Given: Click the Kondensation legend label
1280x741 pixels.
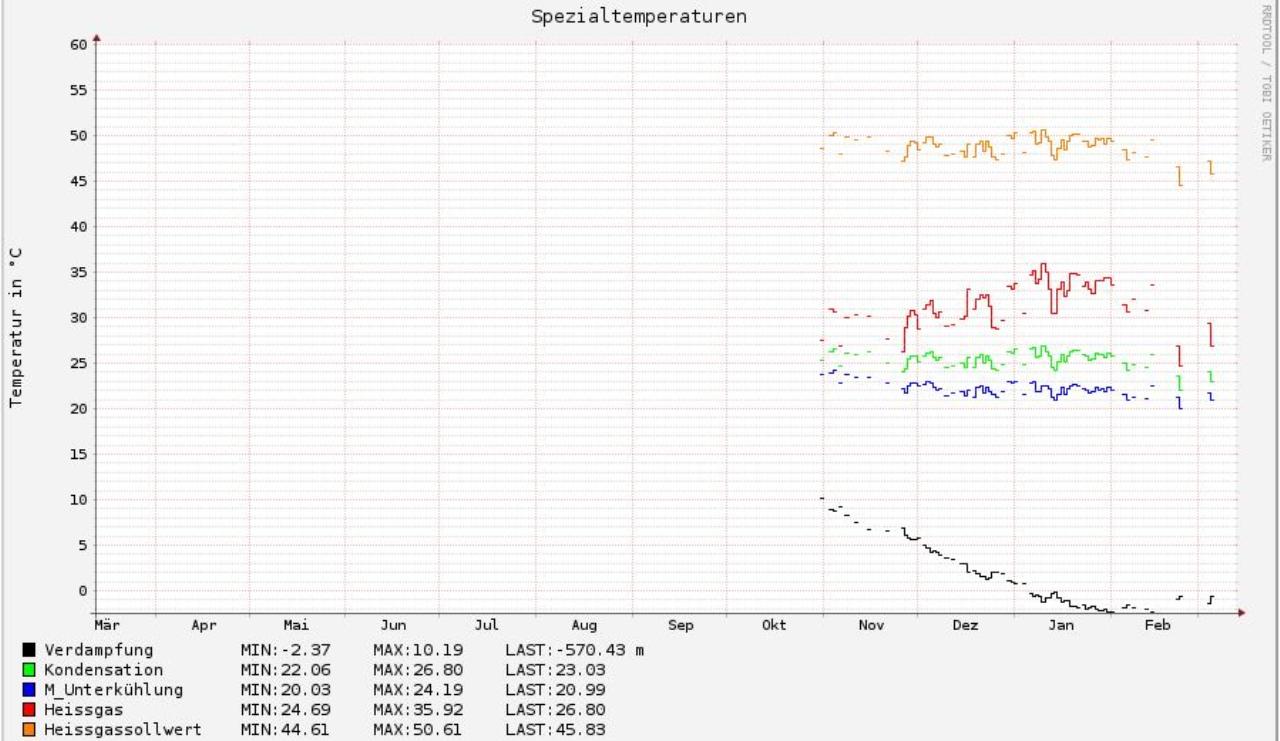Looking at the screenshot, I should [103, 670].
